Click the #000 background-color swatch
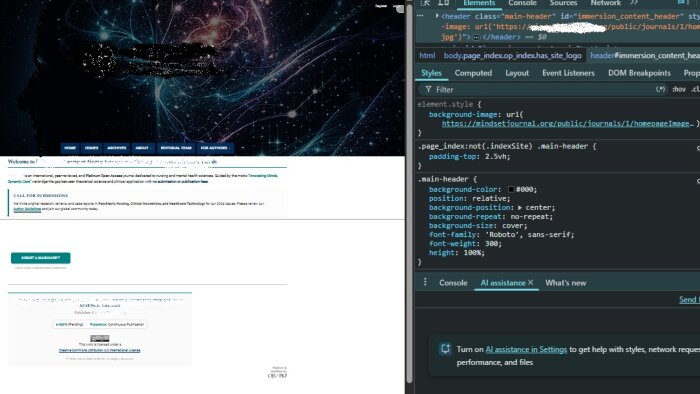This screenshot has width=700, height=394. point(511,189)
